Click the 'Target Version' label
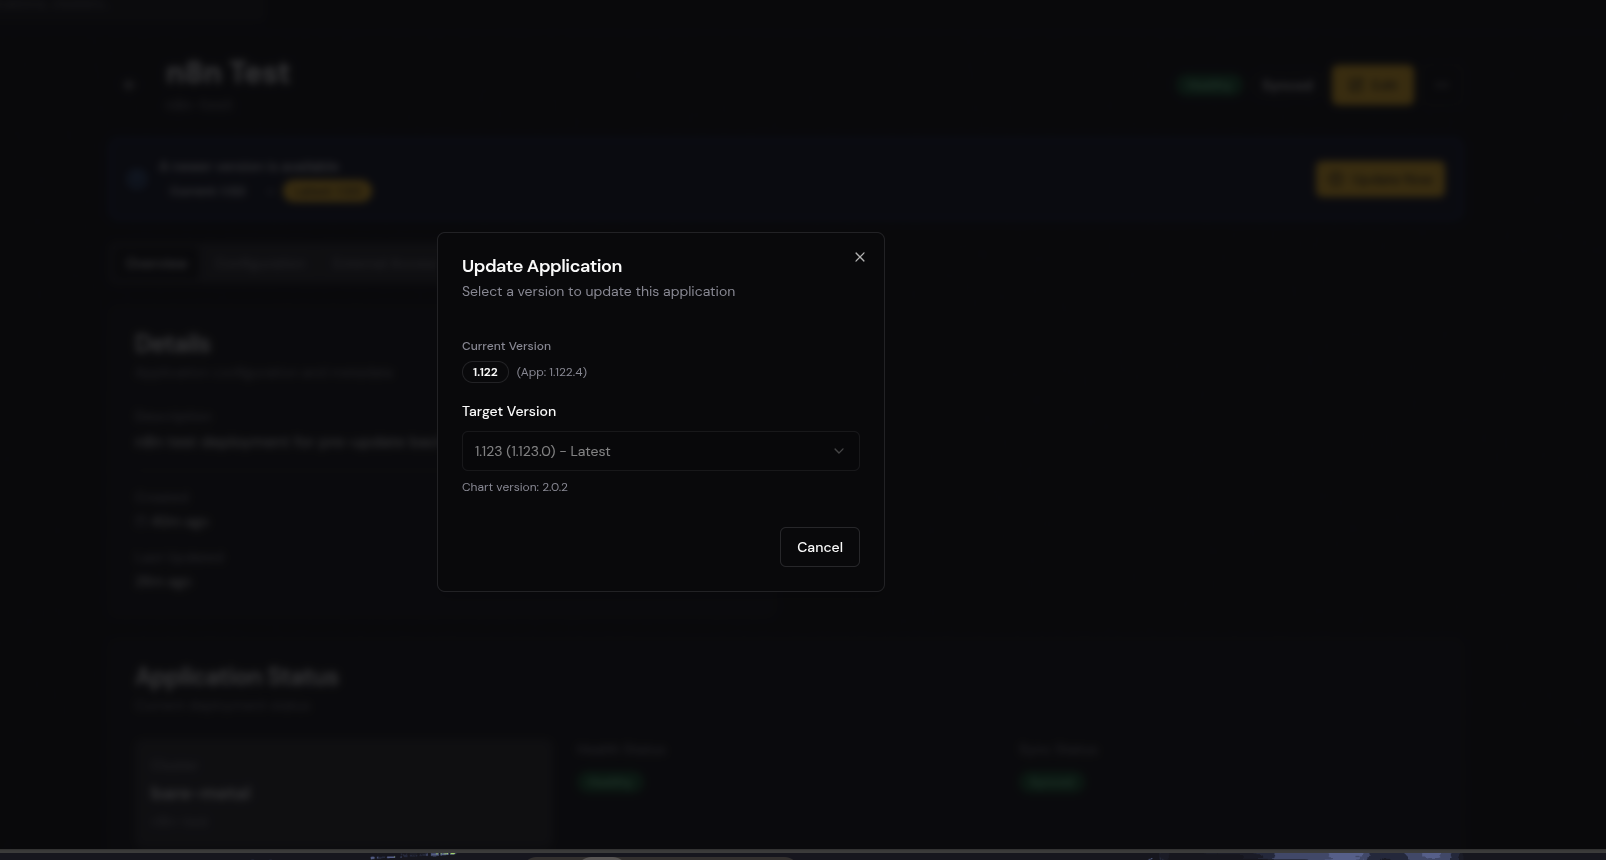This screenshot has width=1606, height=860. (x=509, y=411)
